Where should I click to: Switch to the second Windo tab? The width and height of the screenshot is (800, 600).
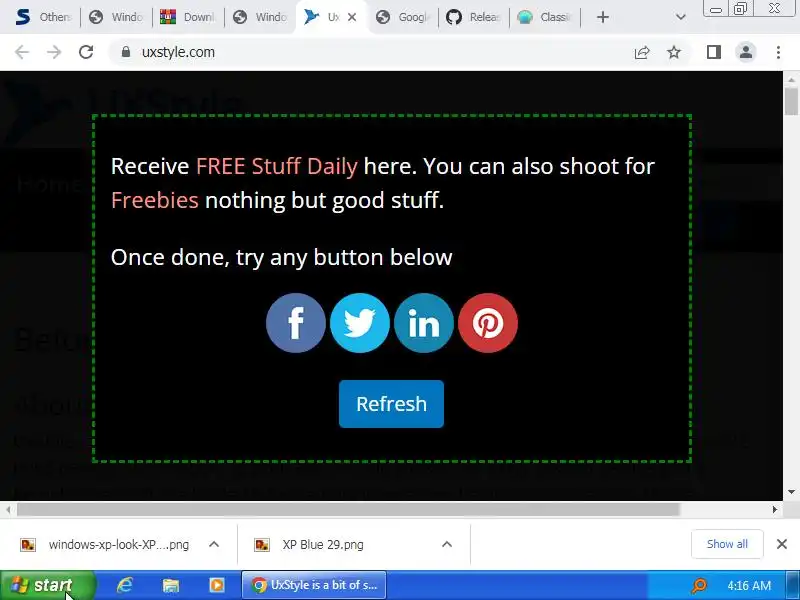(260, 17)
